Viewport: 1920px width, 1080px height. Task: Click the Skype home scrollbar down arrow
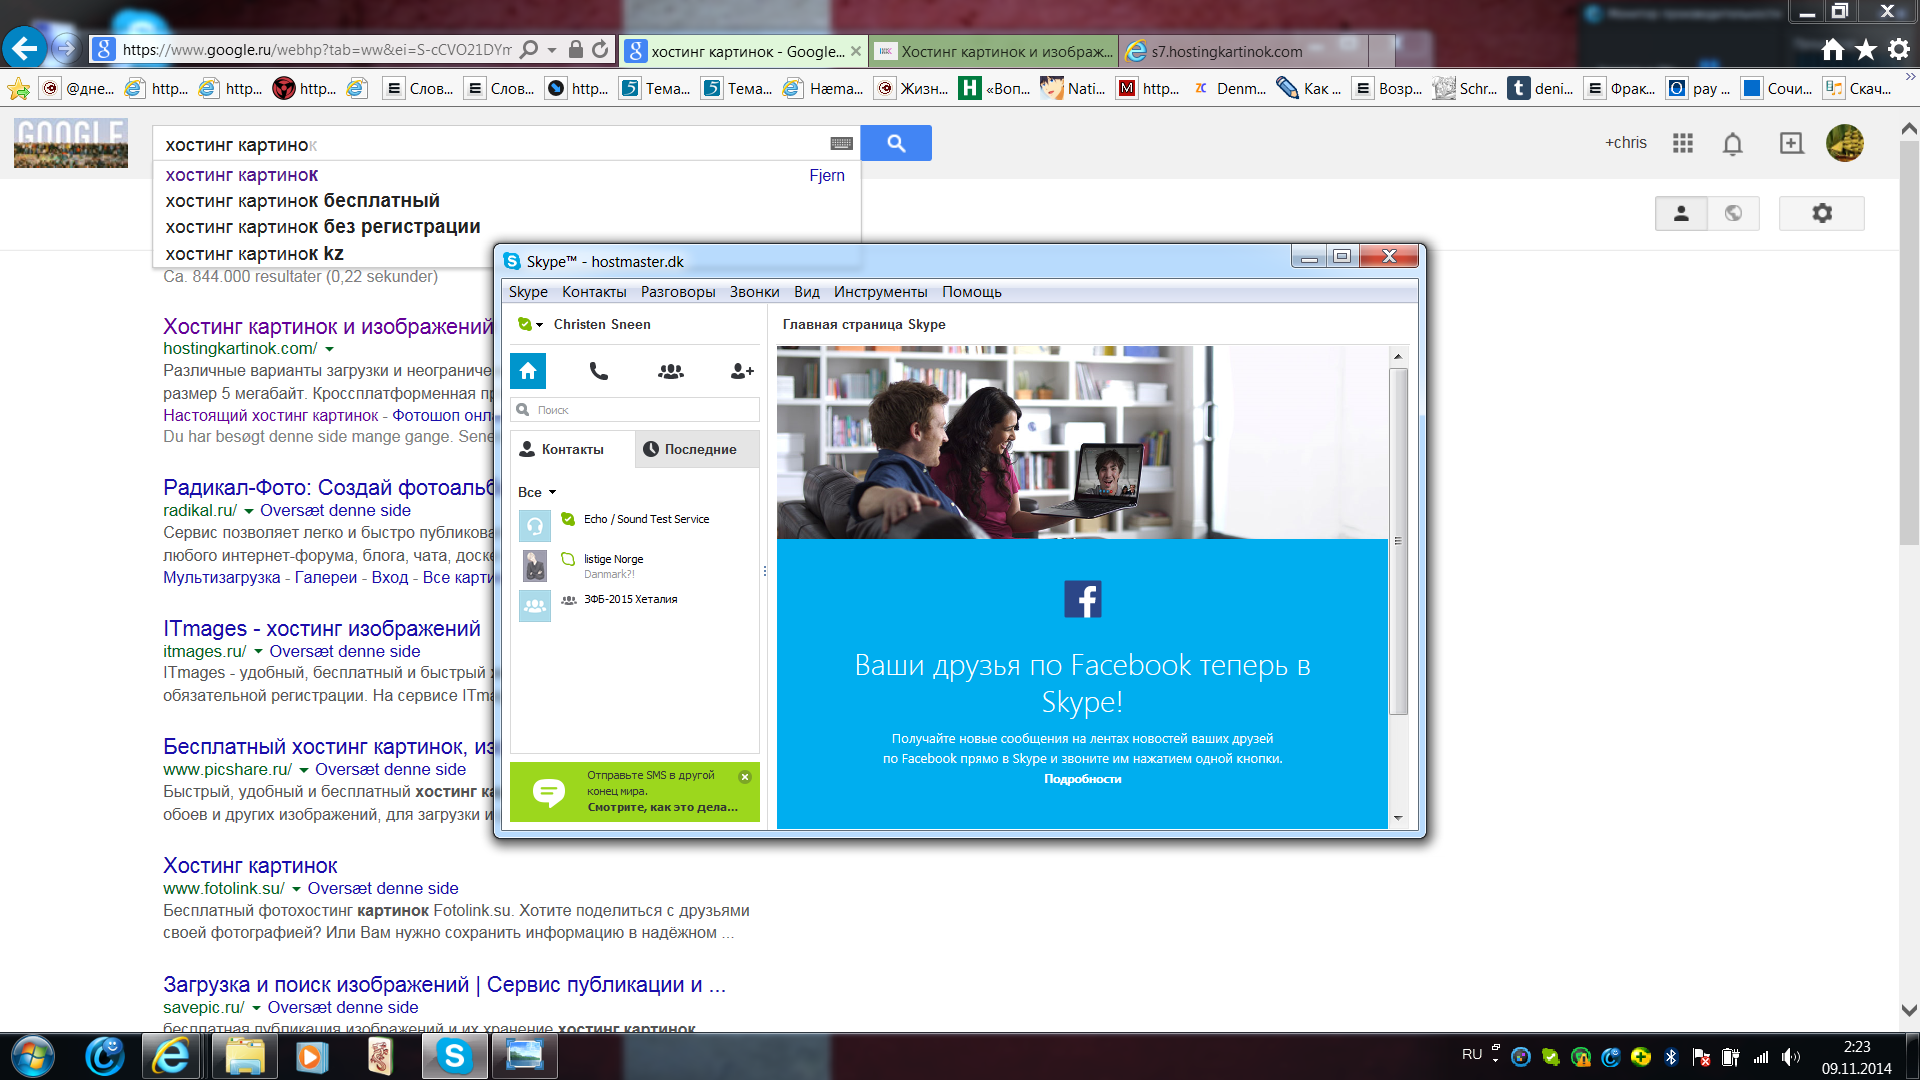[x=1398, y=818]
